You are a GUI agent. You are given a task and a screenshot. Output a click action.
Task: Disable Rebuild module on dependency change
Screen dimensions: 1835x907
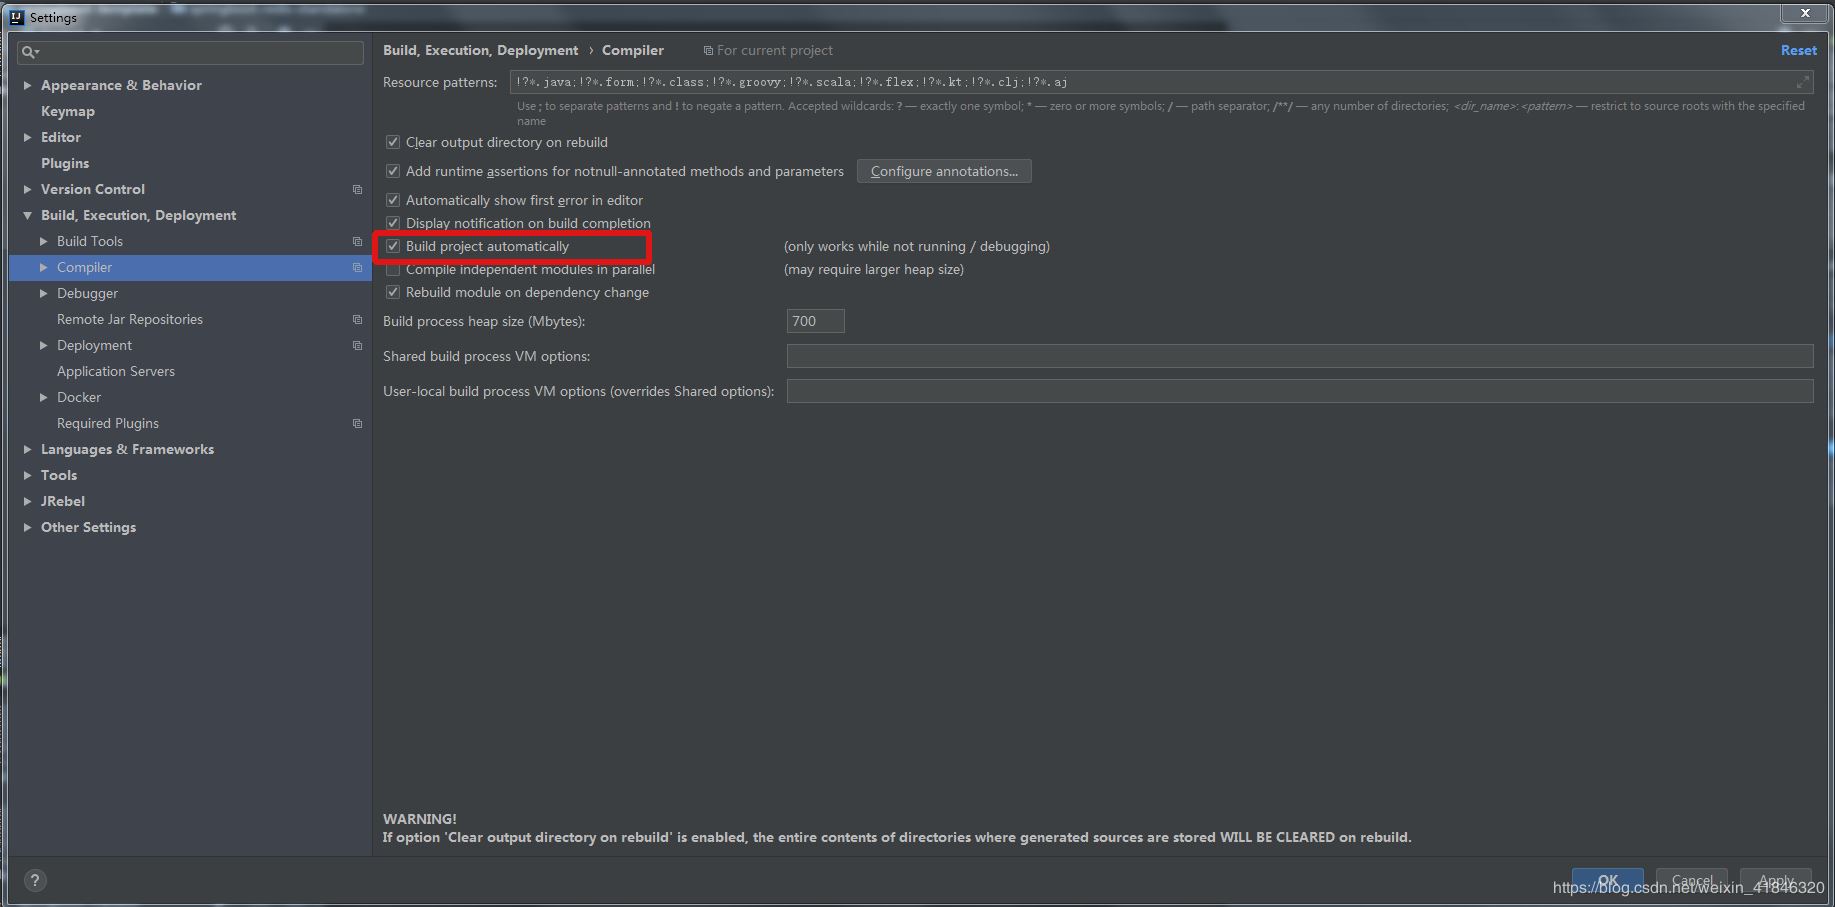coord(393,292)
